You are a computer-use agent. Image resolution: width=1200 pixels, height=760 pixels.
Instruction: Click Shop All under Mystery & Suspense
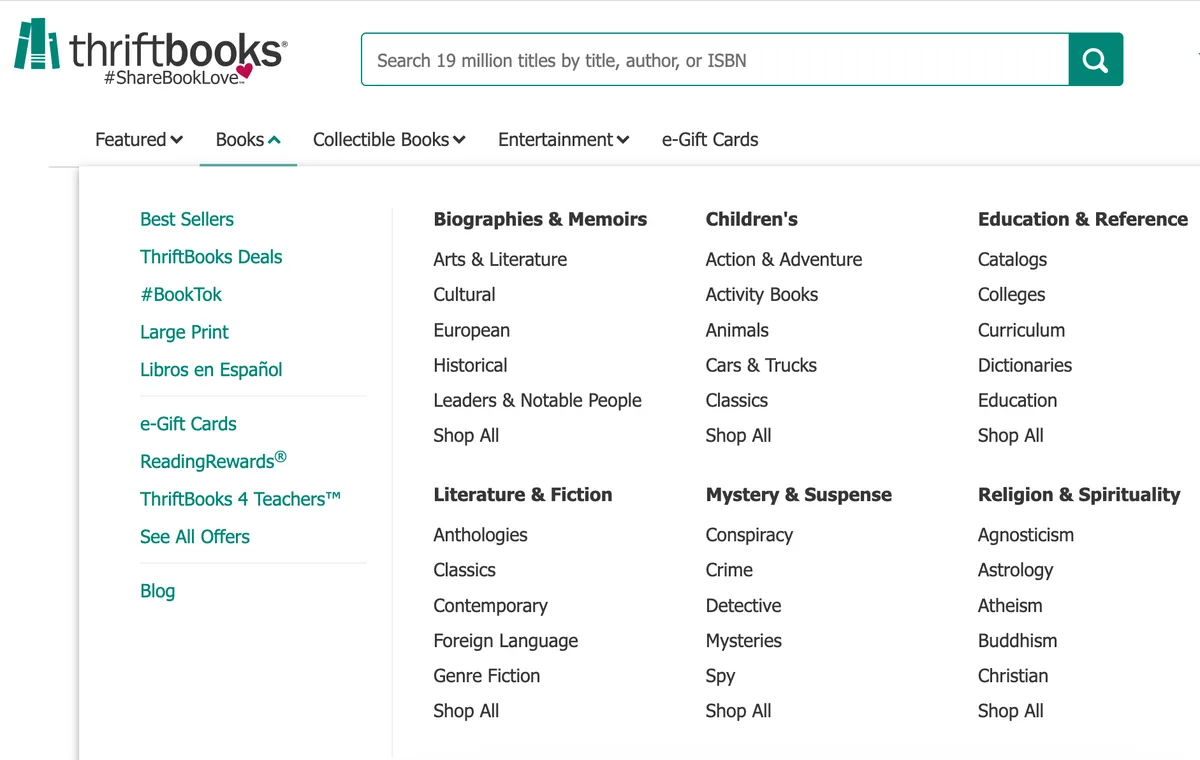pos(738,711)
